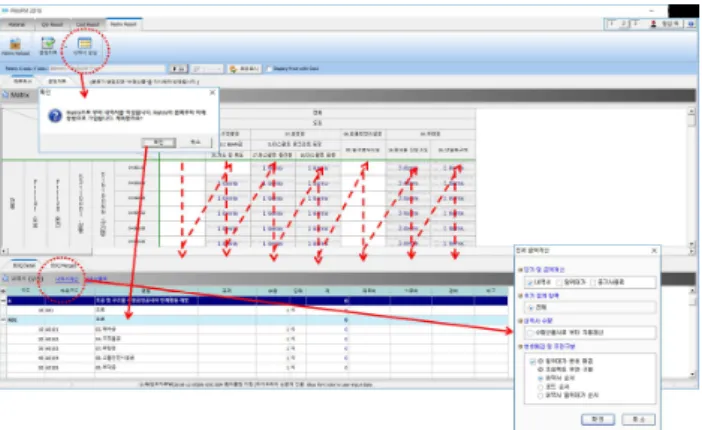Click the blue question mark icon in the confirm dialog
The width and height of the screenshot is (702, 430).
pos(55,116)
